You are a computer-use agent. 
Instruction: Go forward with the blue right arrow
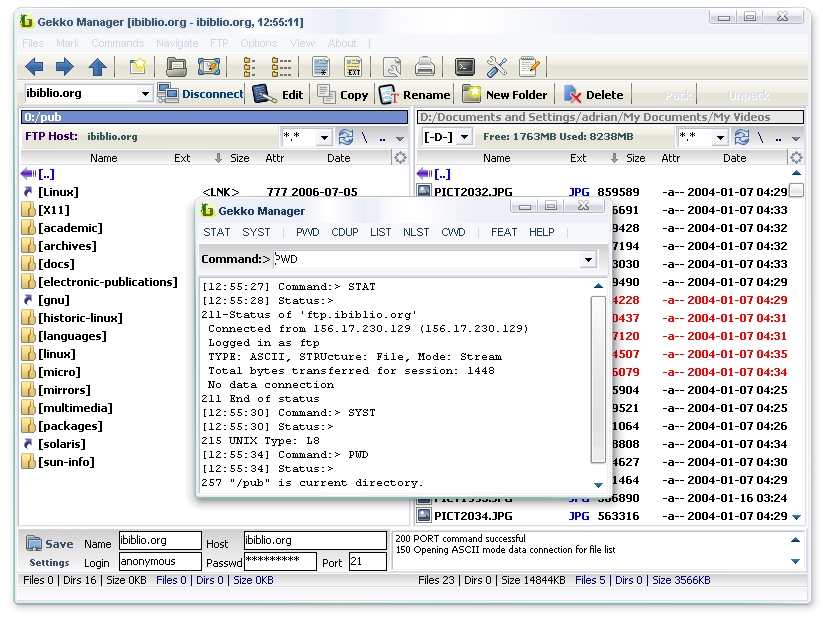click(65, 67)
